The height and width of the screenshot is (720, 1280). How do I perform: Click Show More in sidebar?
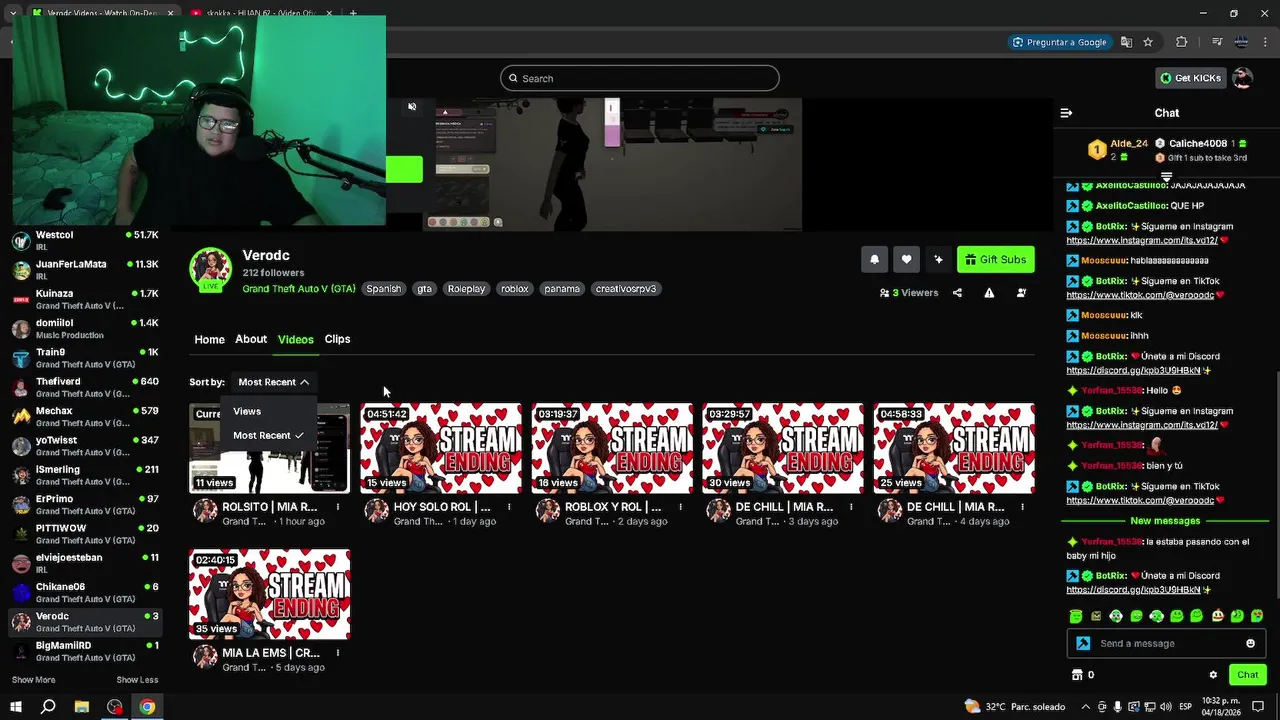point(33,680)
